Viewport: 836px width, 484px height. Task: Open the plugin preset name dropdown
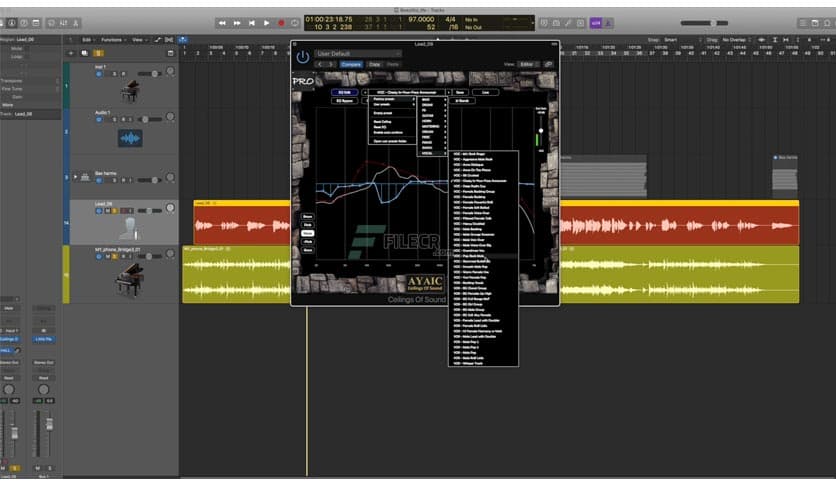coord(407,92)
